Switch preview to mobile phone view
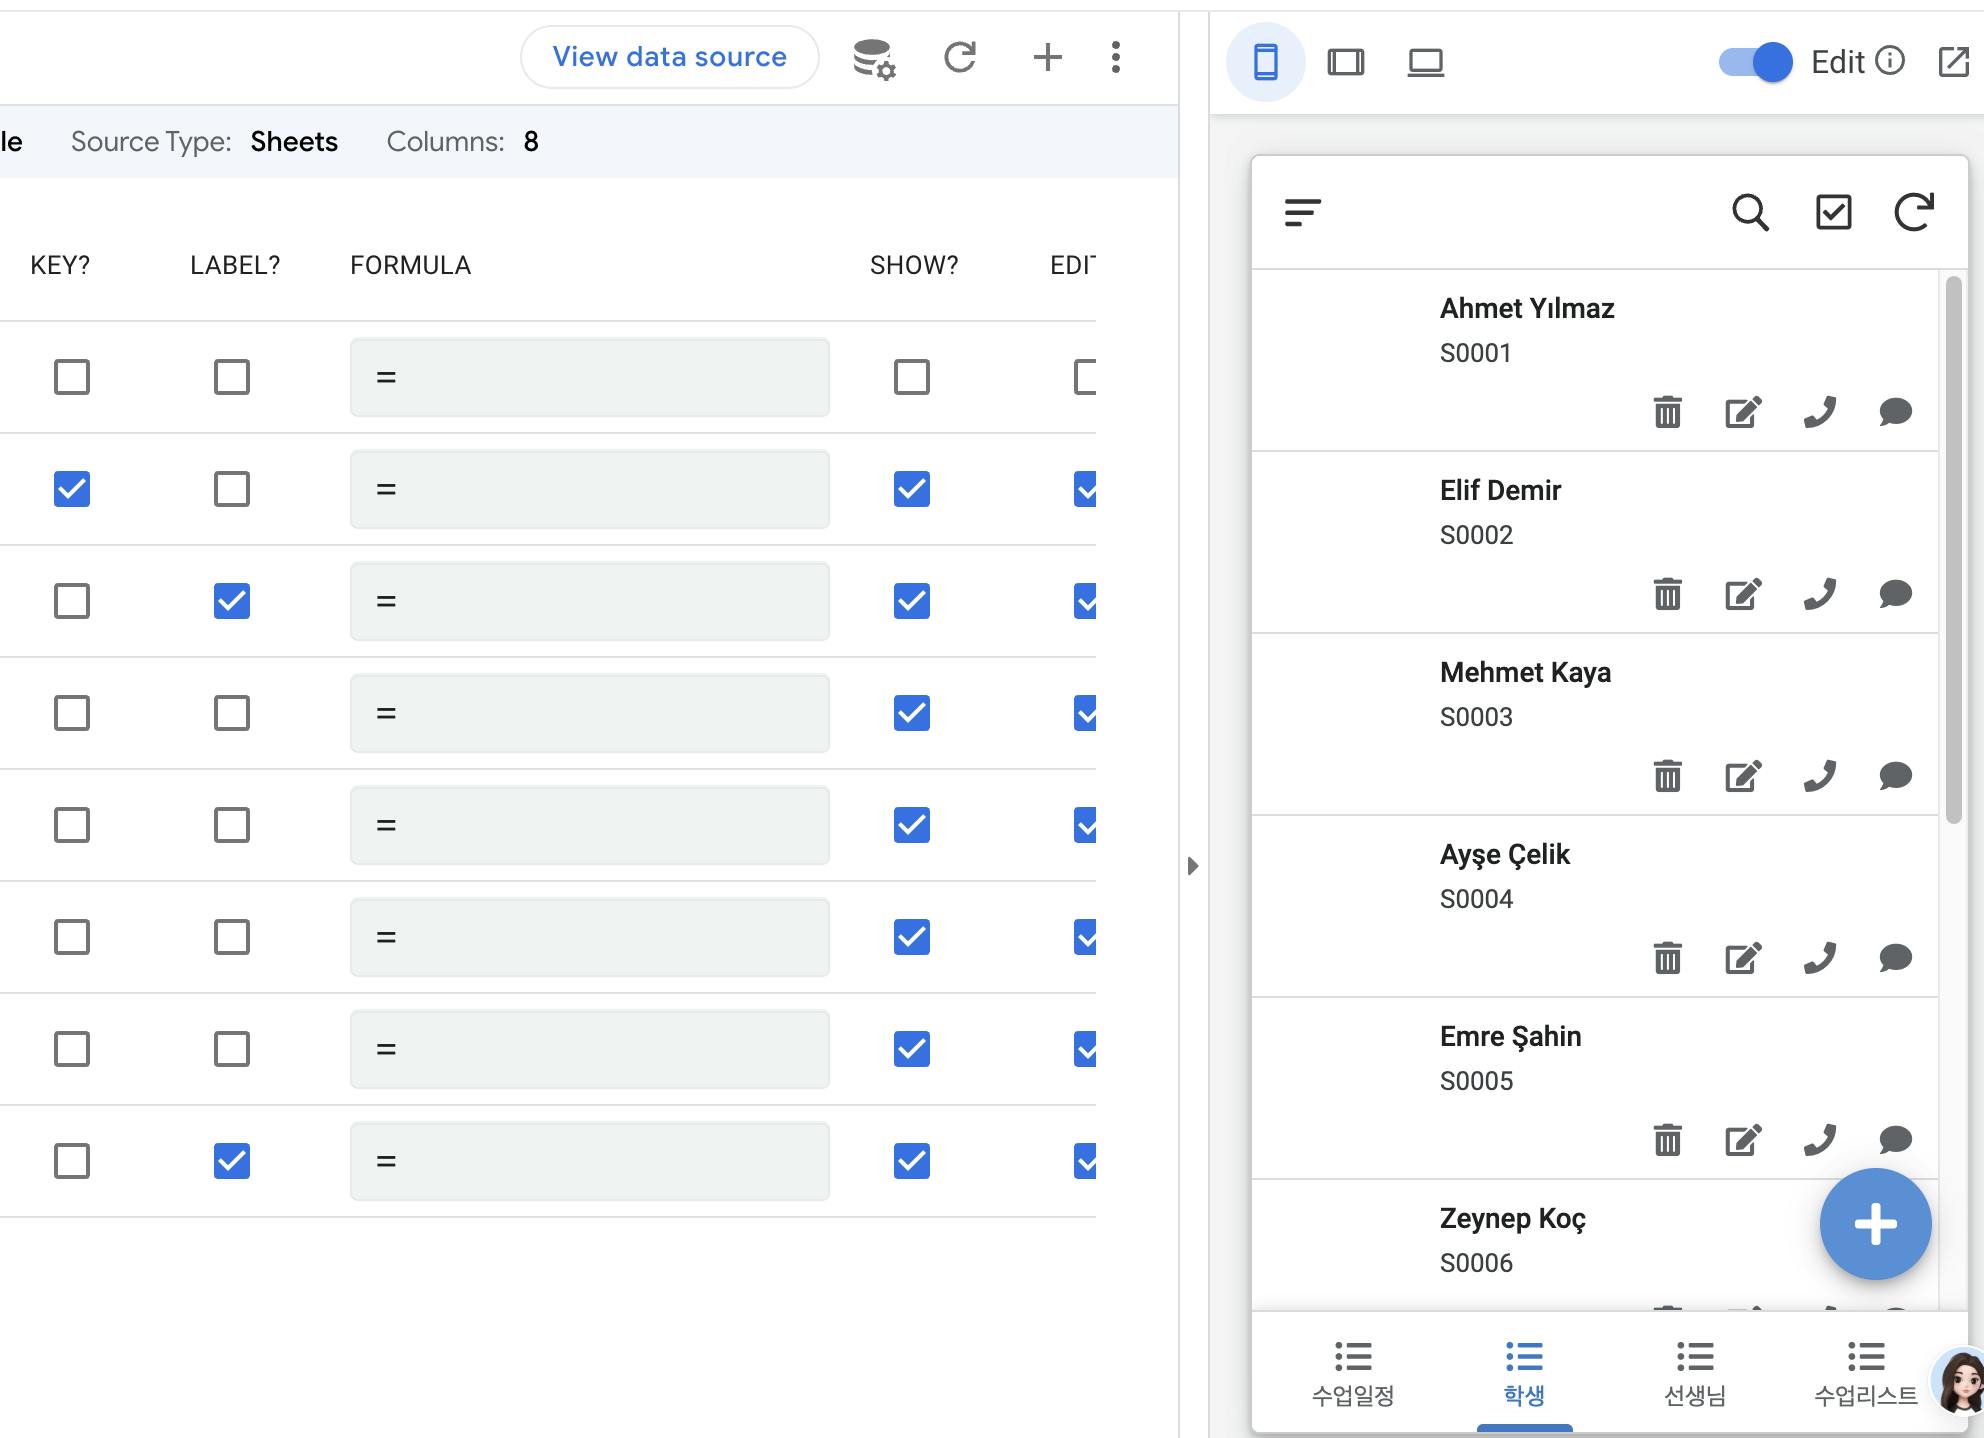The image size is (1984, 1438). tap(1265, 62)
